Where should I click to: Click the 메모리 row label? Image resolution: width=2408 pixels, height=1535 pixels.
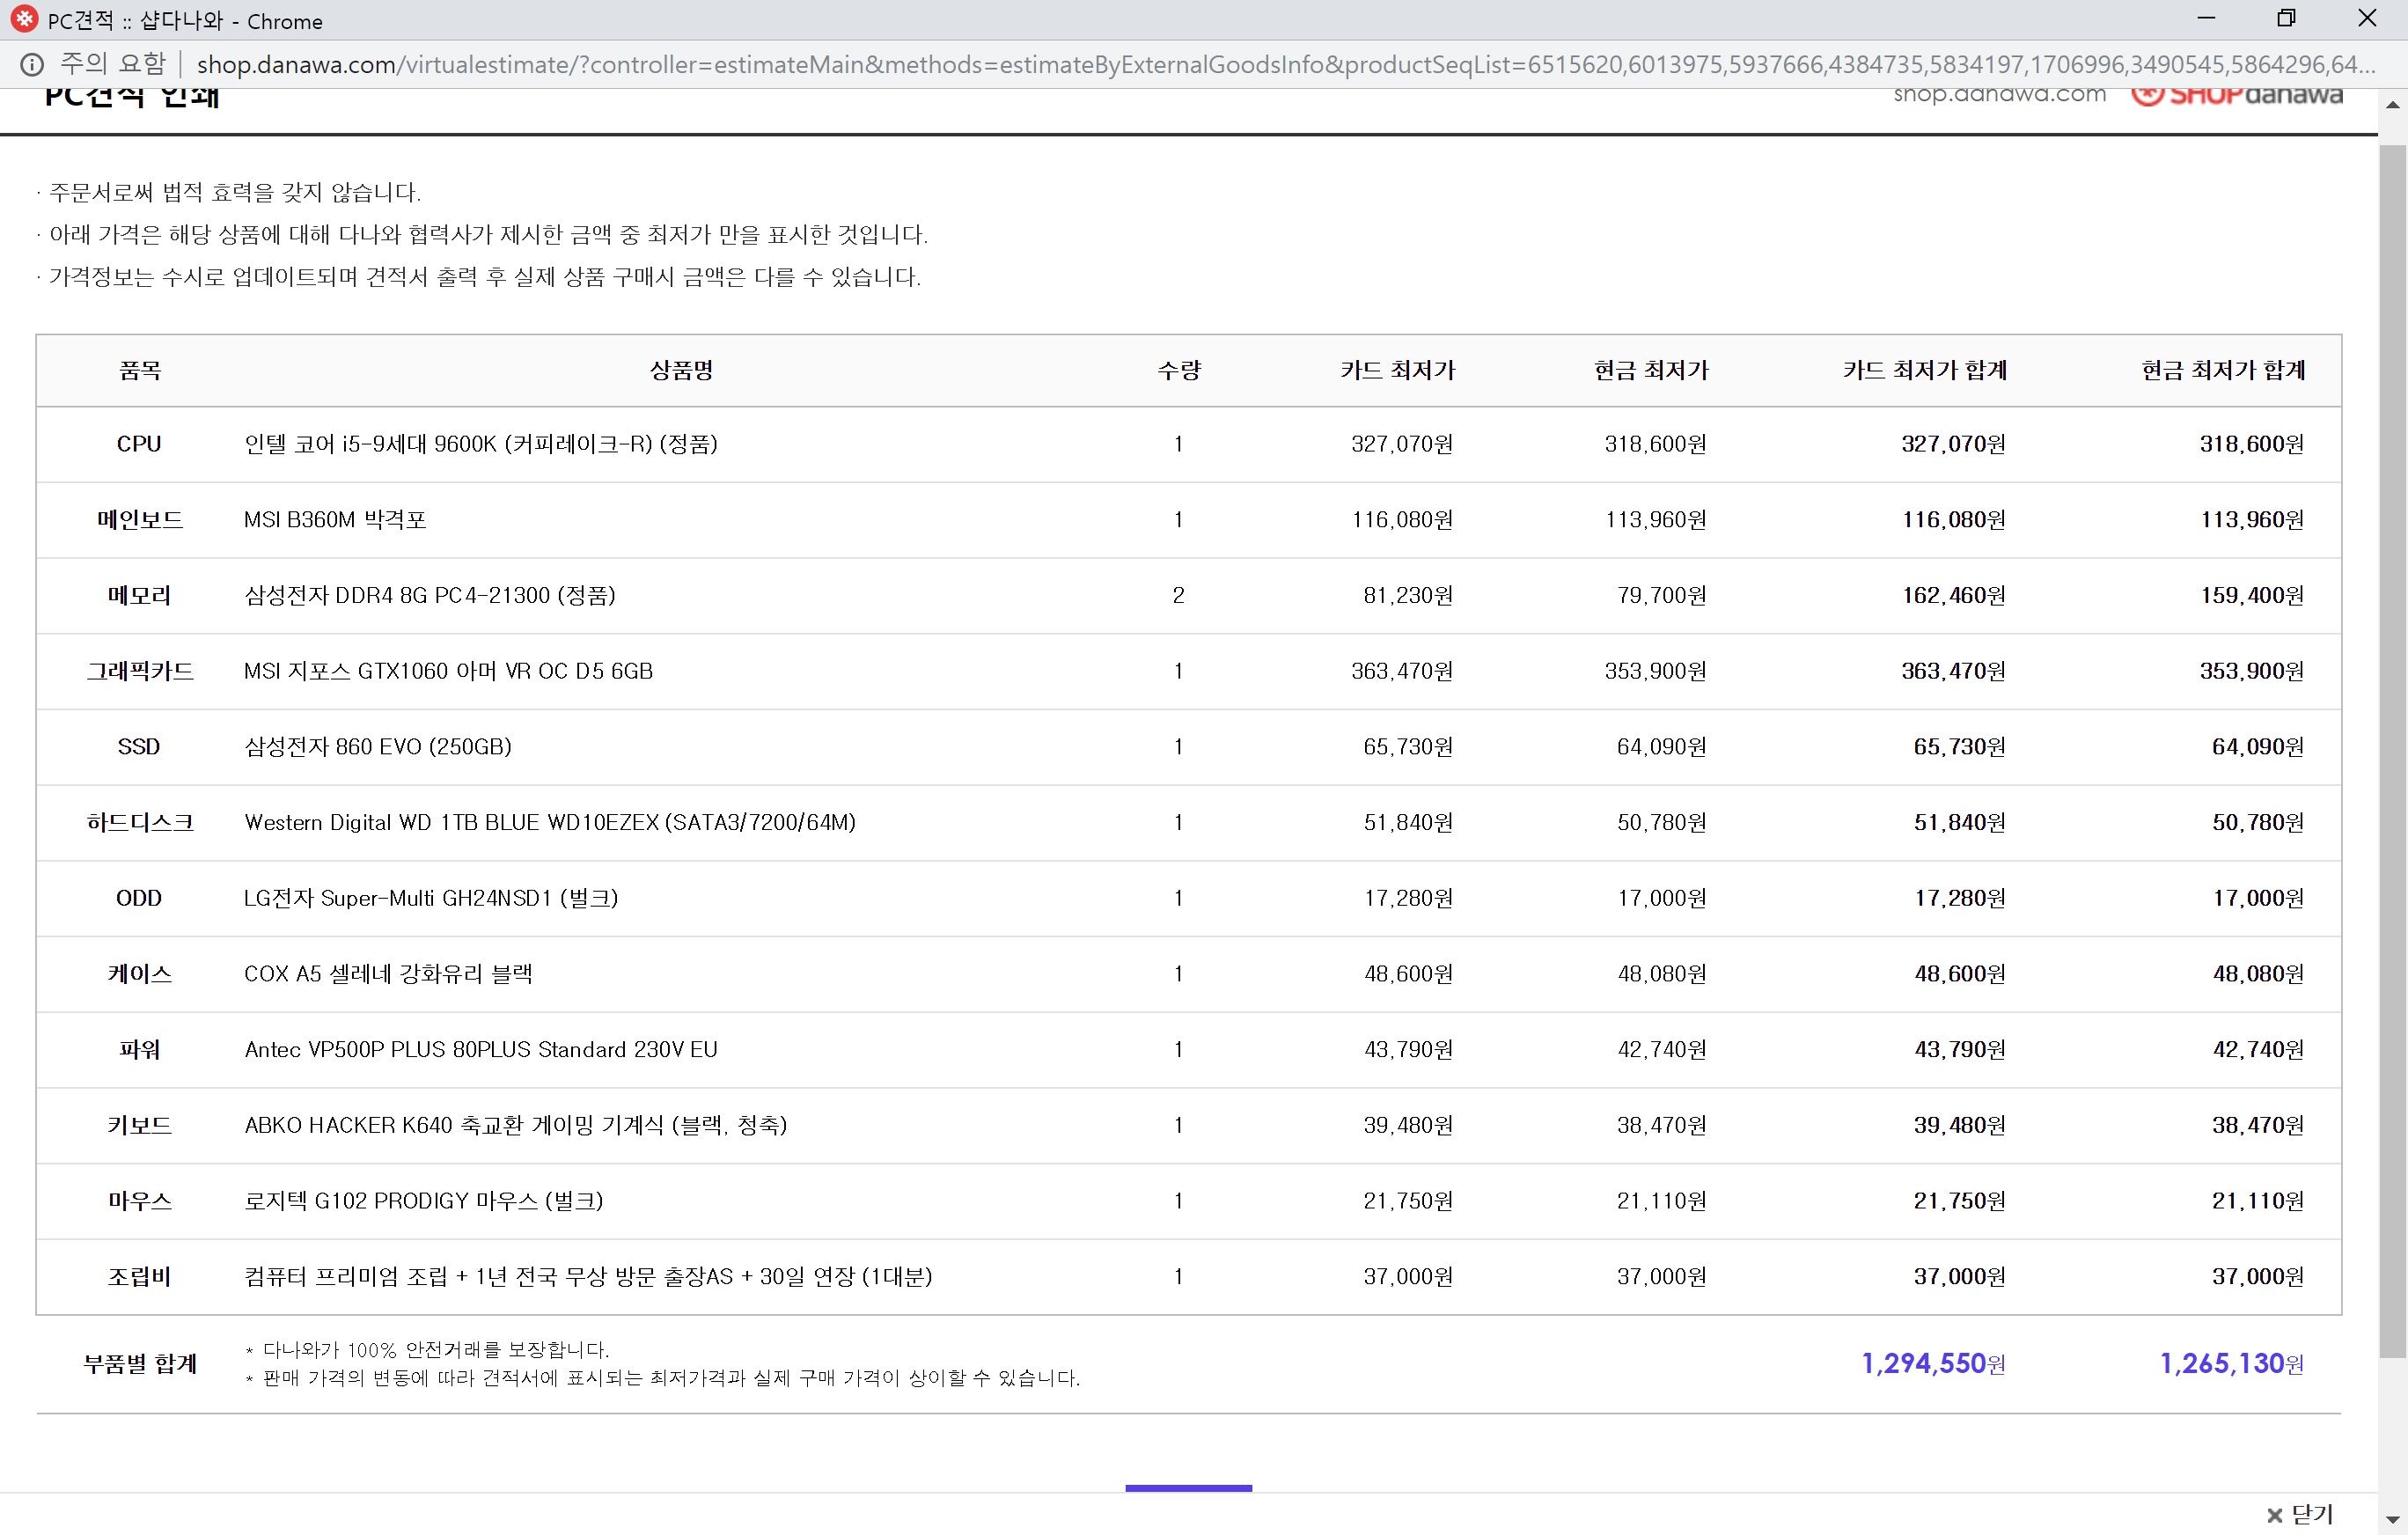click(140, 596)
